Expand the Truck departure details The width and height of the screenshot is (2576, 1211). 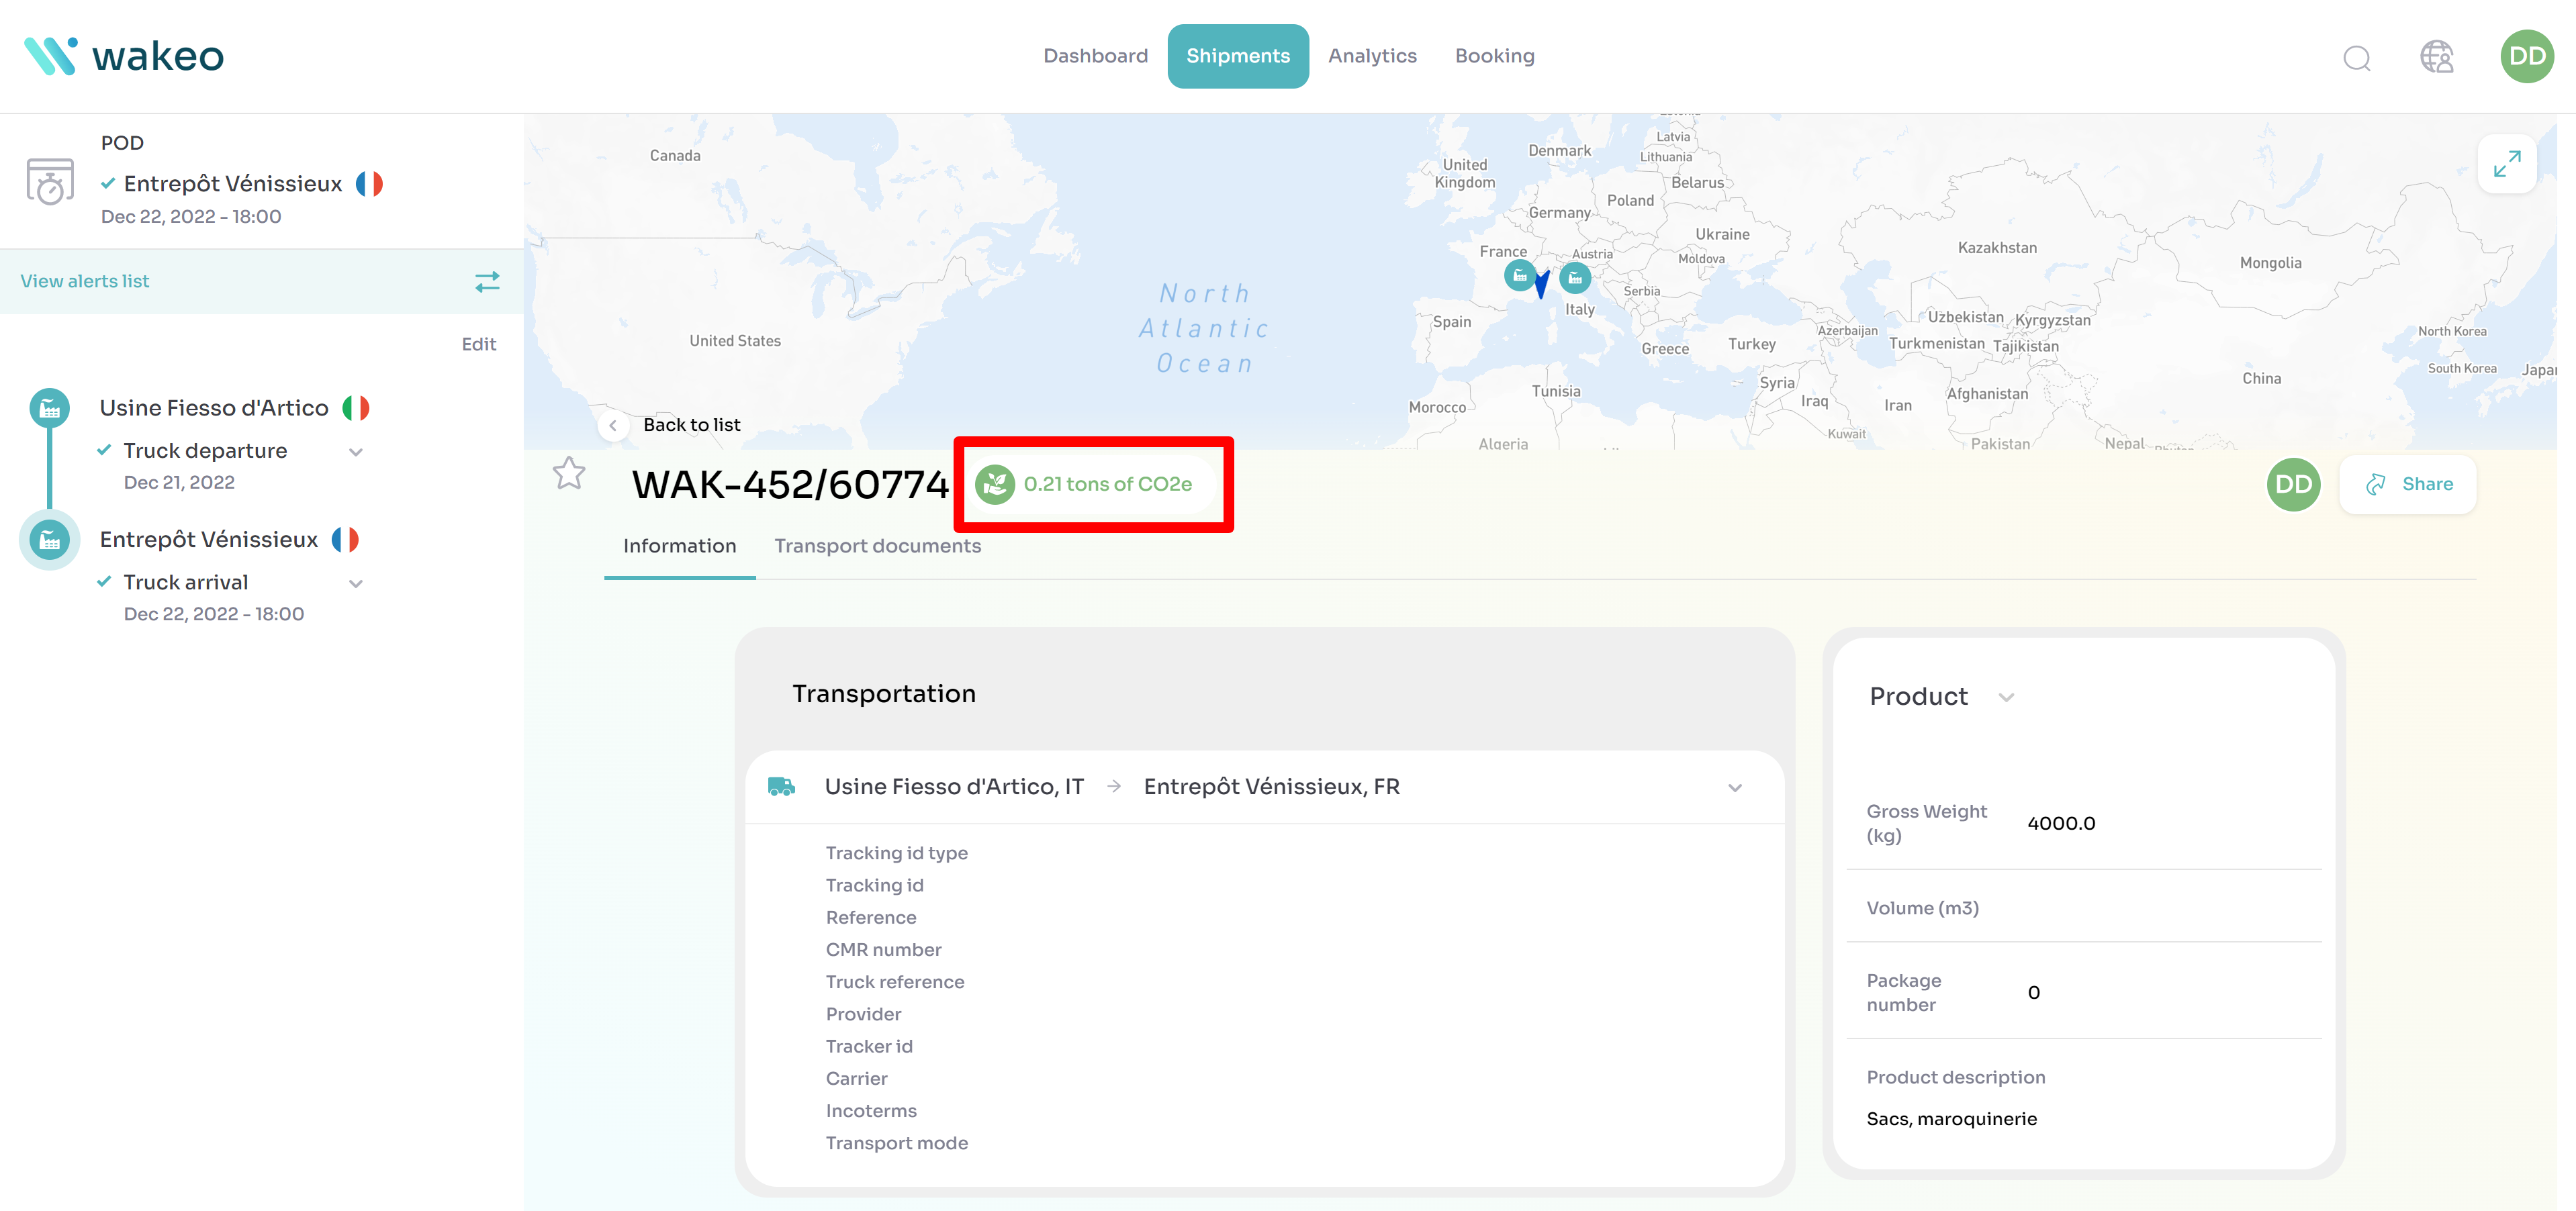click(356, 452)
